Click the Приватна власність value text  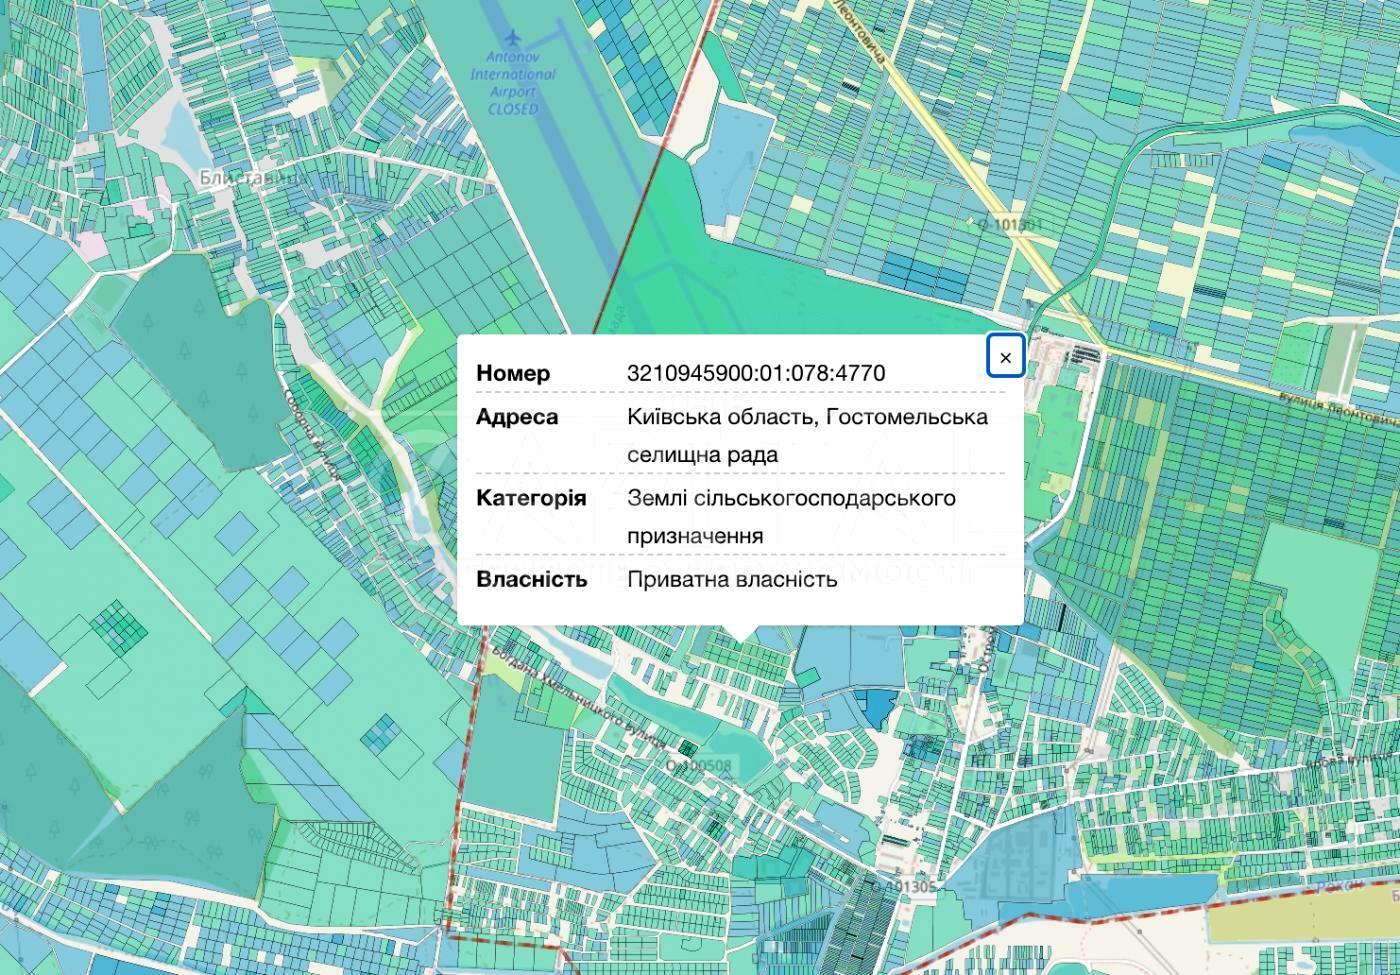point(732,579)
